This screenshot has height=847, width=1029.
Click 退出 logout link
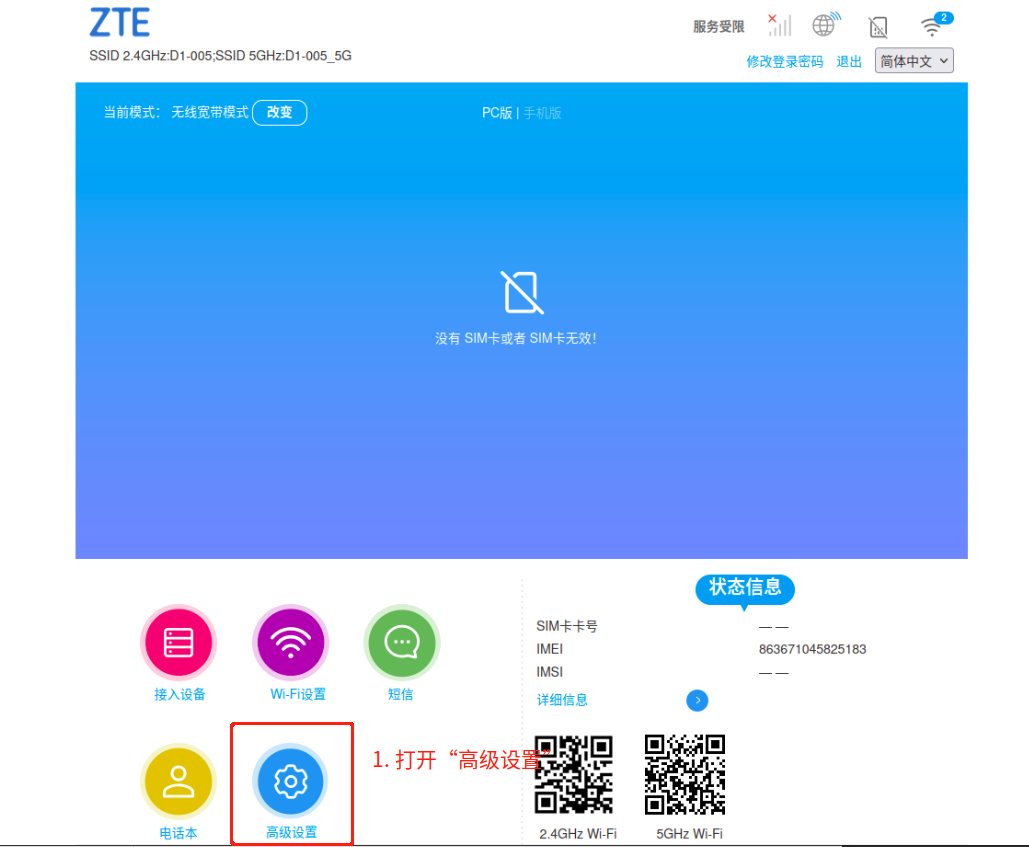(849, 62)
